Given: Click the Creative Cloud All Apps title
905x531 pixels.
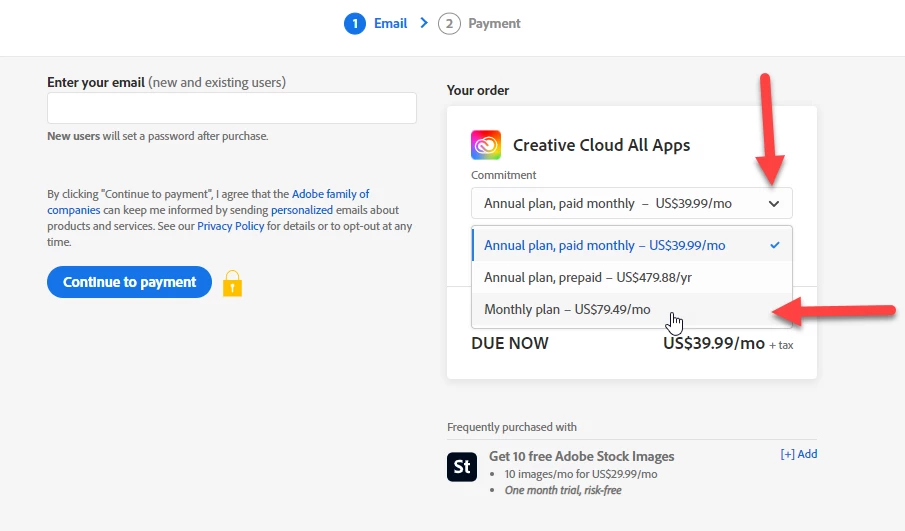Looking at the screenshot, I should tap(601, 145).
